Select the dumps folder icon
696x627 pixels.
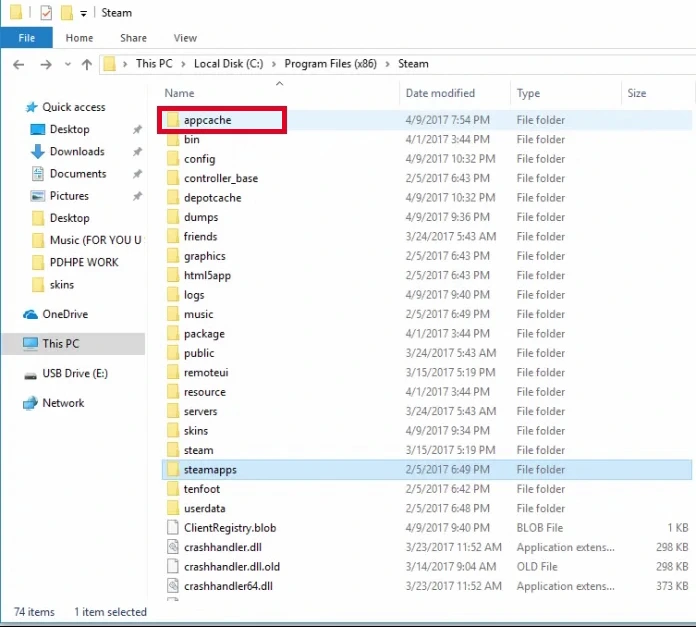point(173,217)
